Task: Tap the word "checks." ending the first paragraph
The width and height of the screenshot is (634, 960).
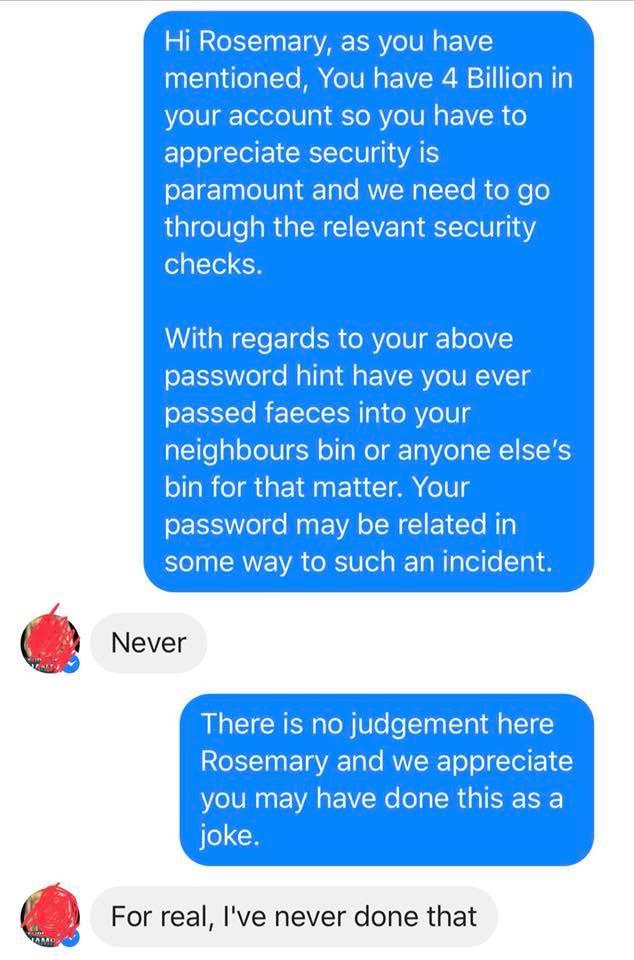Action: pyautogui.click(x=213, y=264)
